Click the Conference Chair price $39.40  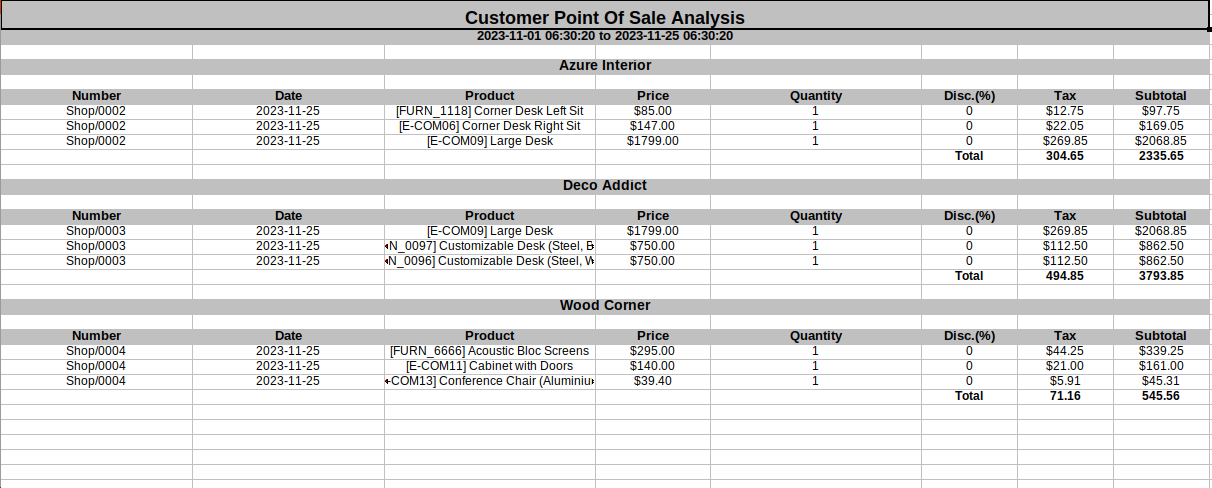(653, 381)
